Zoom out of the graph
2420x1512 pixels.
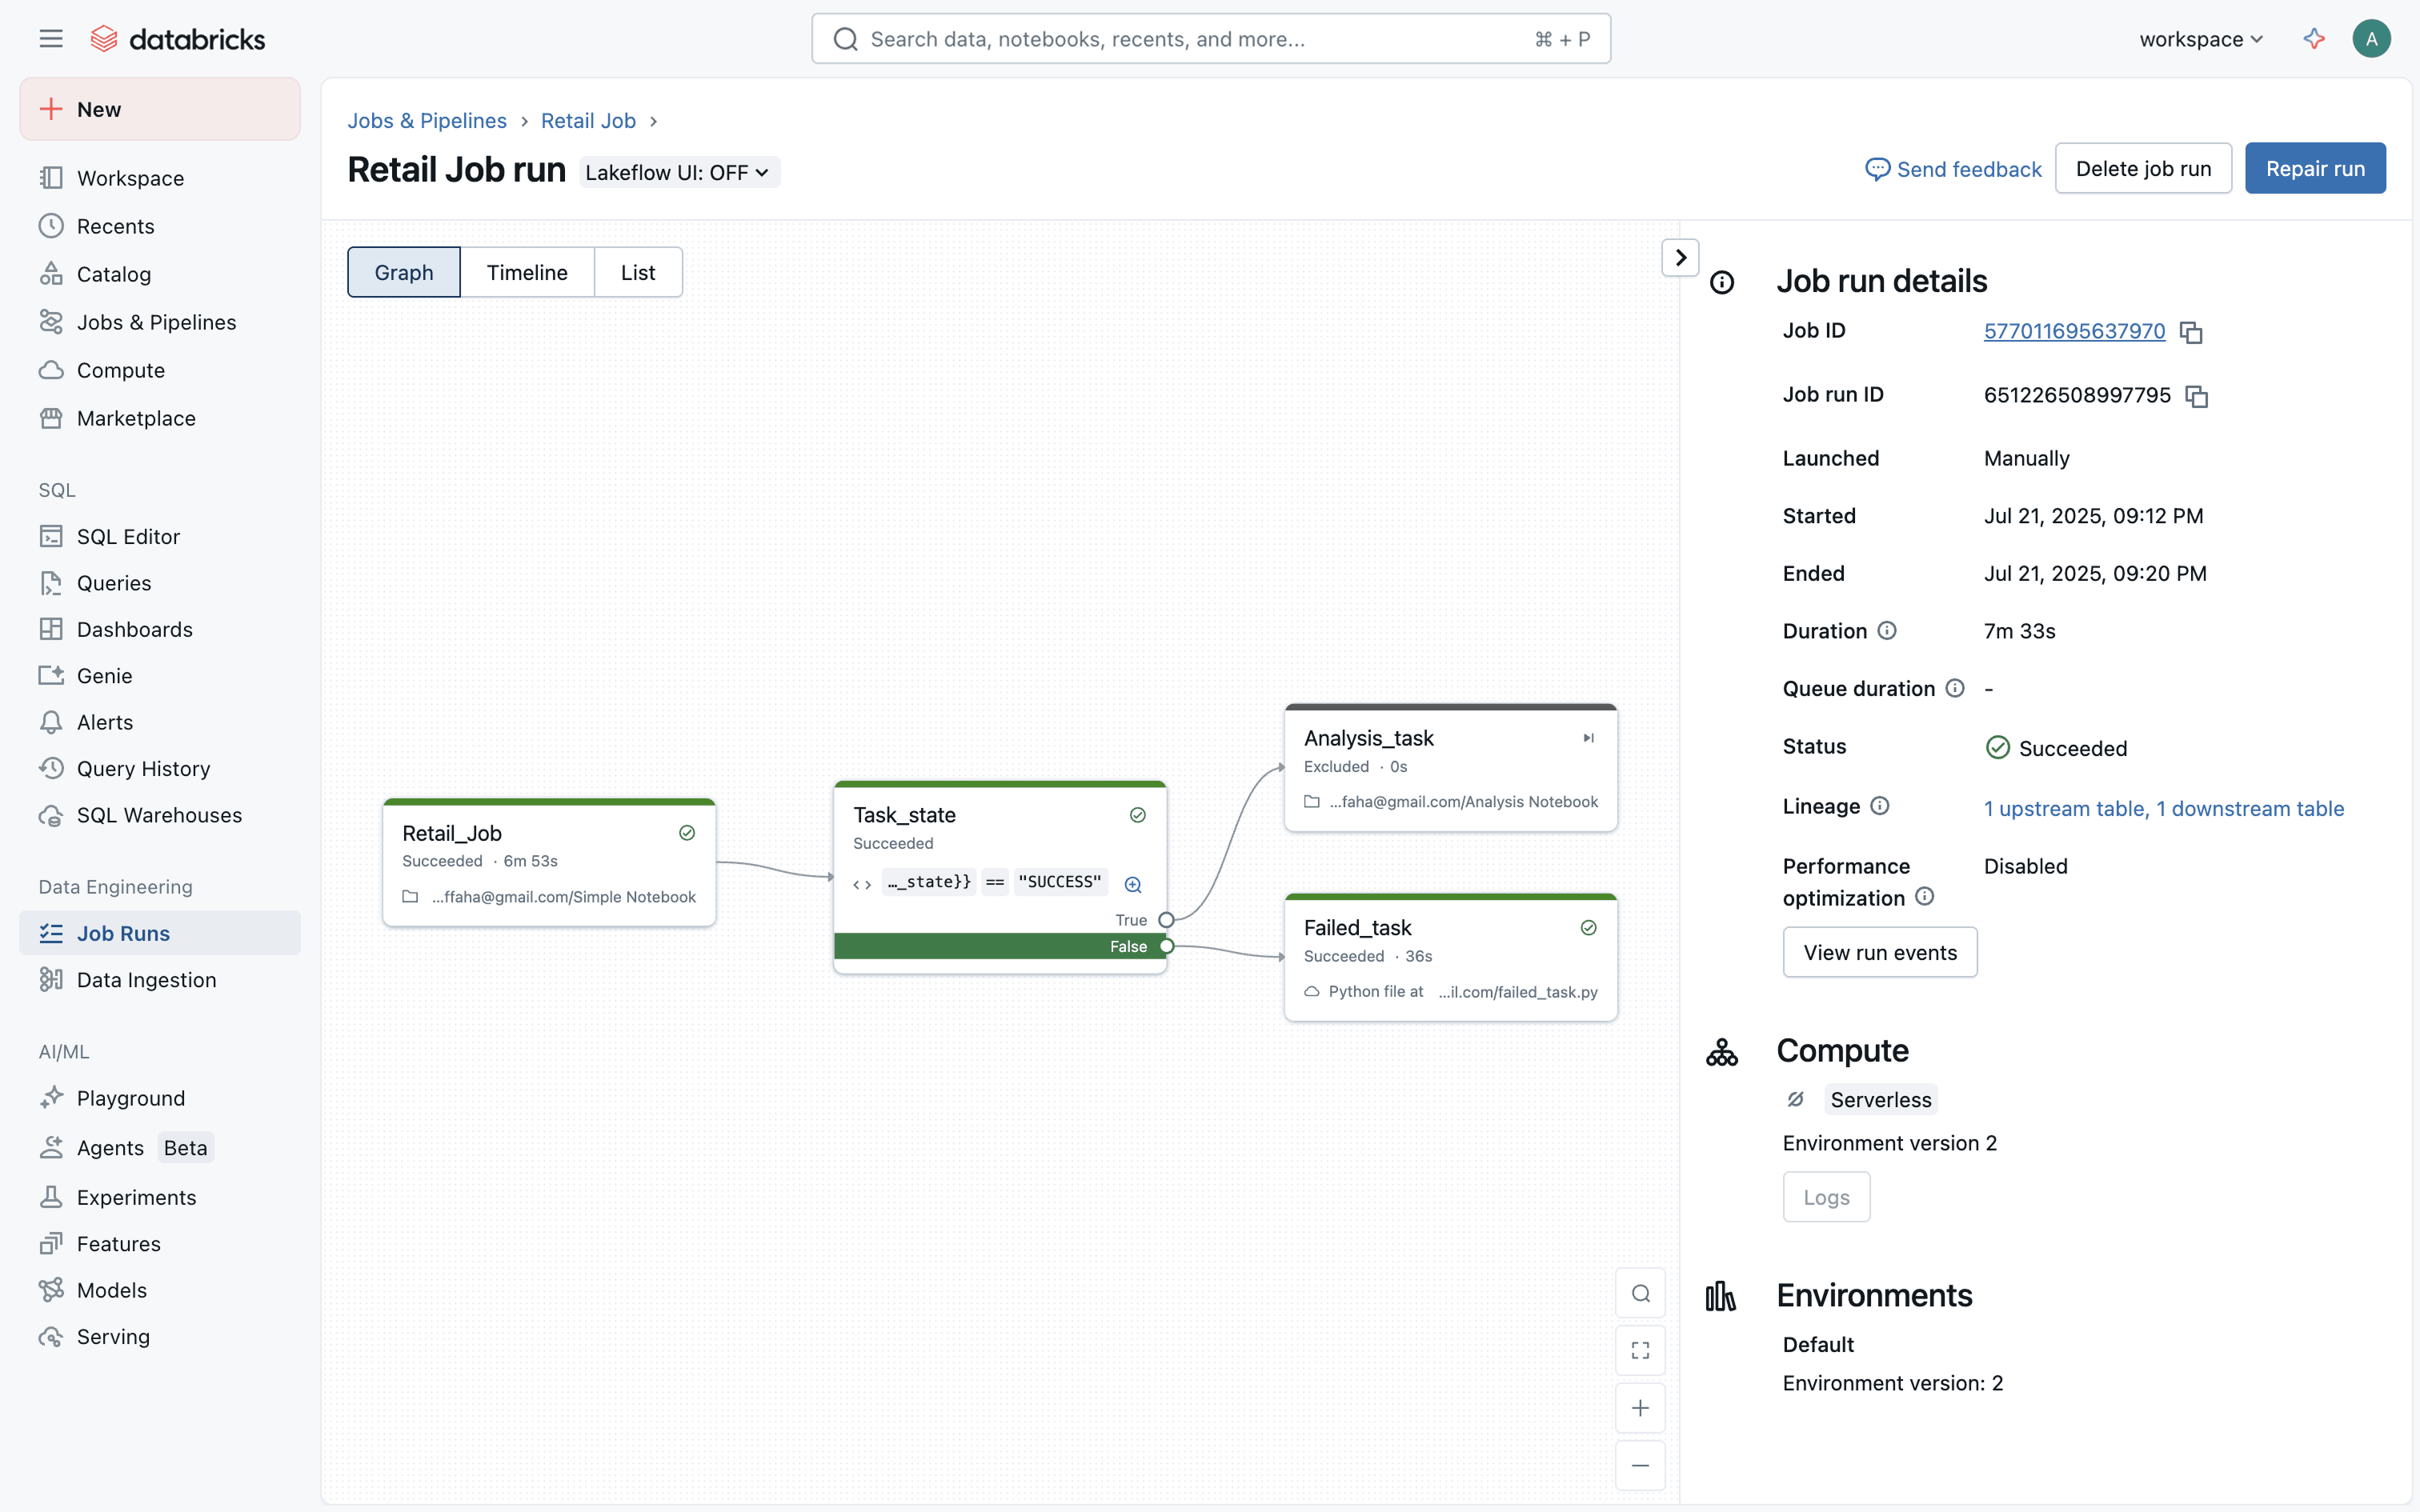pos(1640,1466)
